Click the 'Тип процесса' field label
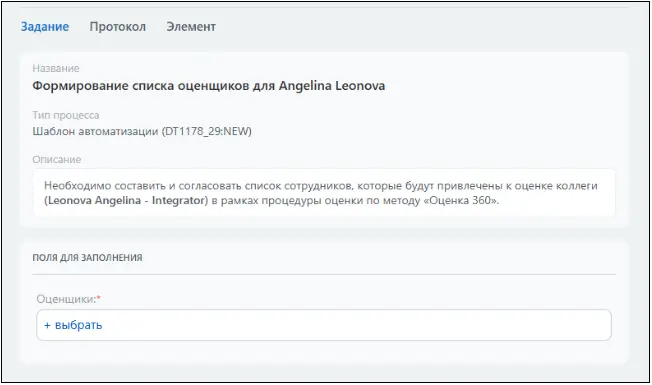Viewport: 652px width, 385px height. pos(66,115)
